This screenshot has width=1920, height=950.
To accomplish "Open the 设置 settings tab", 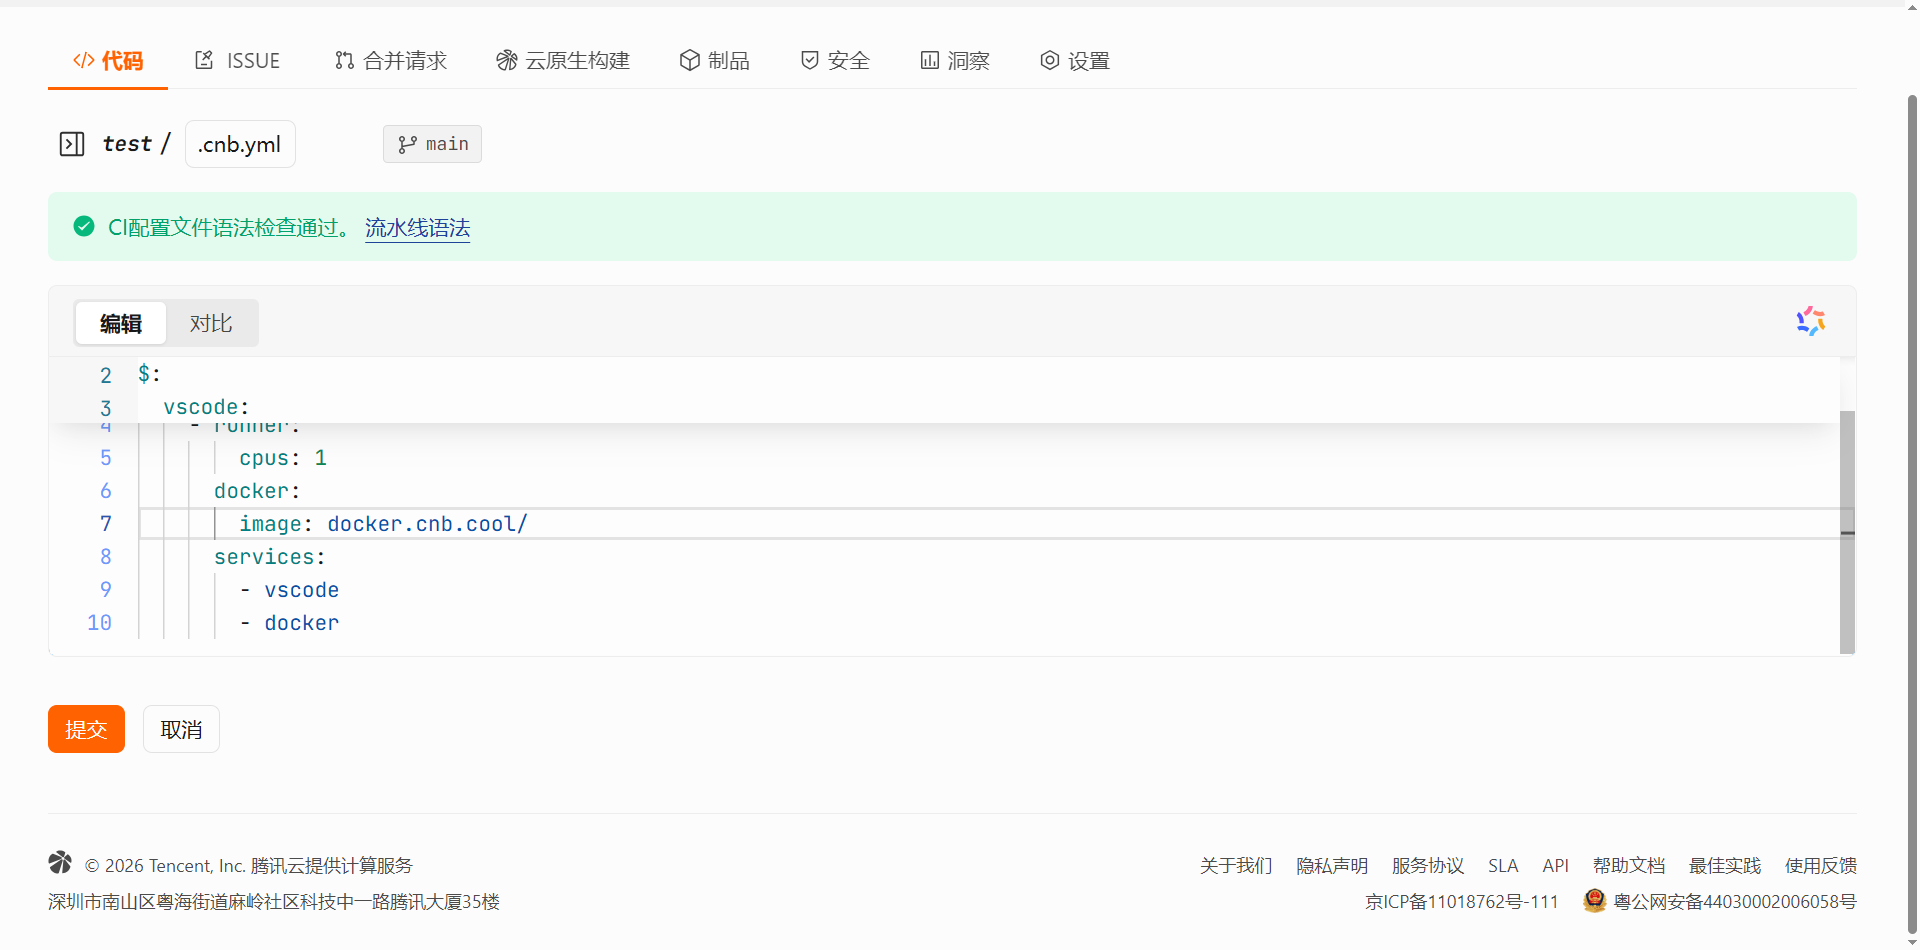I will tap(1075, 61).
